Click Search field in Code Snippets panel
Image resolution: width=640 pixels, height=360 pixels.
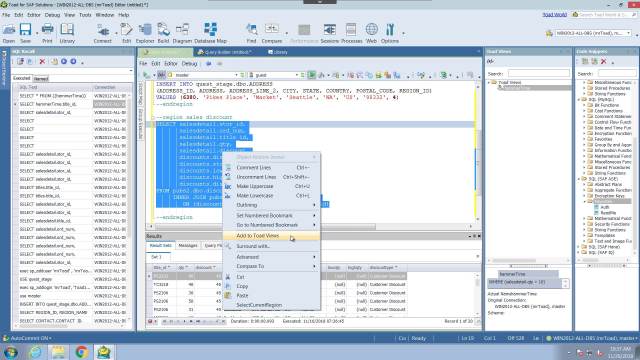[617, 74]
